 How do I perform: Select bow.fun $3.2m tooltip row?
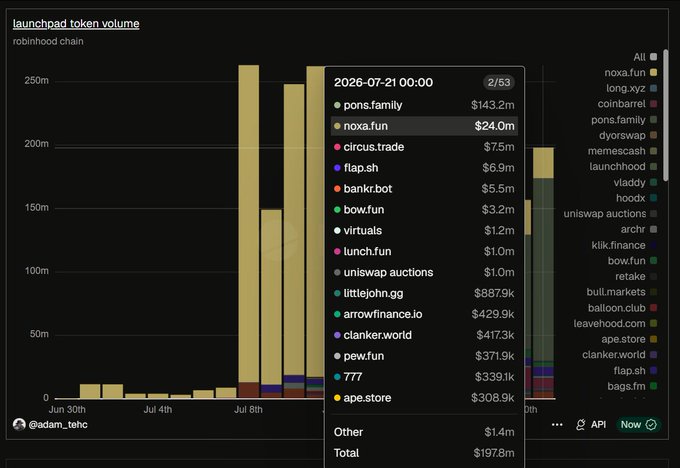click(x=424, y=209)
